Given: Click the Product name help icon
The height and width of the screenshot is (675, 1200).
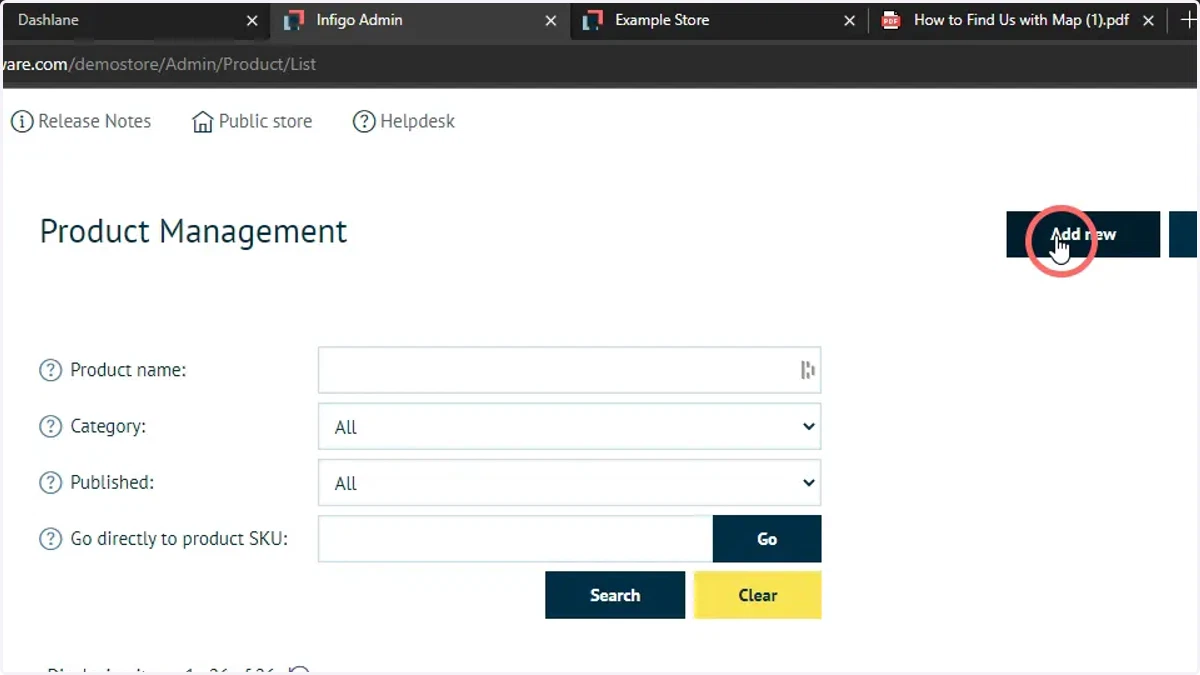Looking at the screenshot, I should point(50,370).
